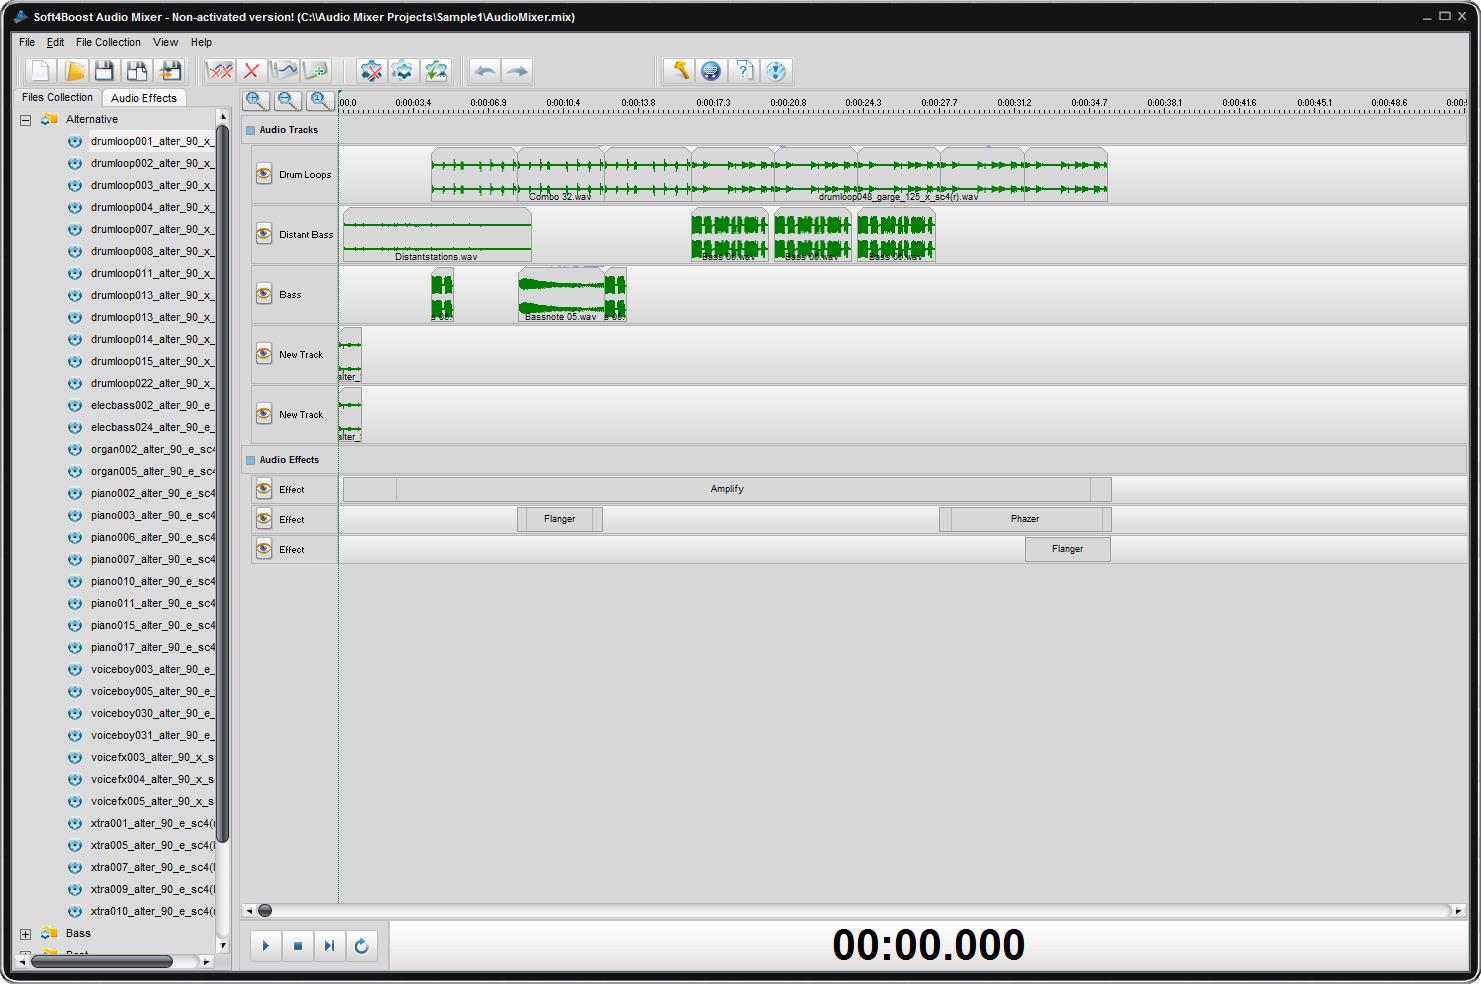Viewport: 1481px width, 984px height.
Task: Toggle eye icon on Drum Loops track
Action: coord(264,175)
